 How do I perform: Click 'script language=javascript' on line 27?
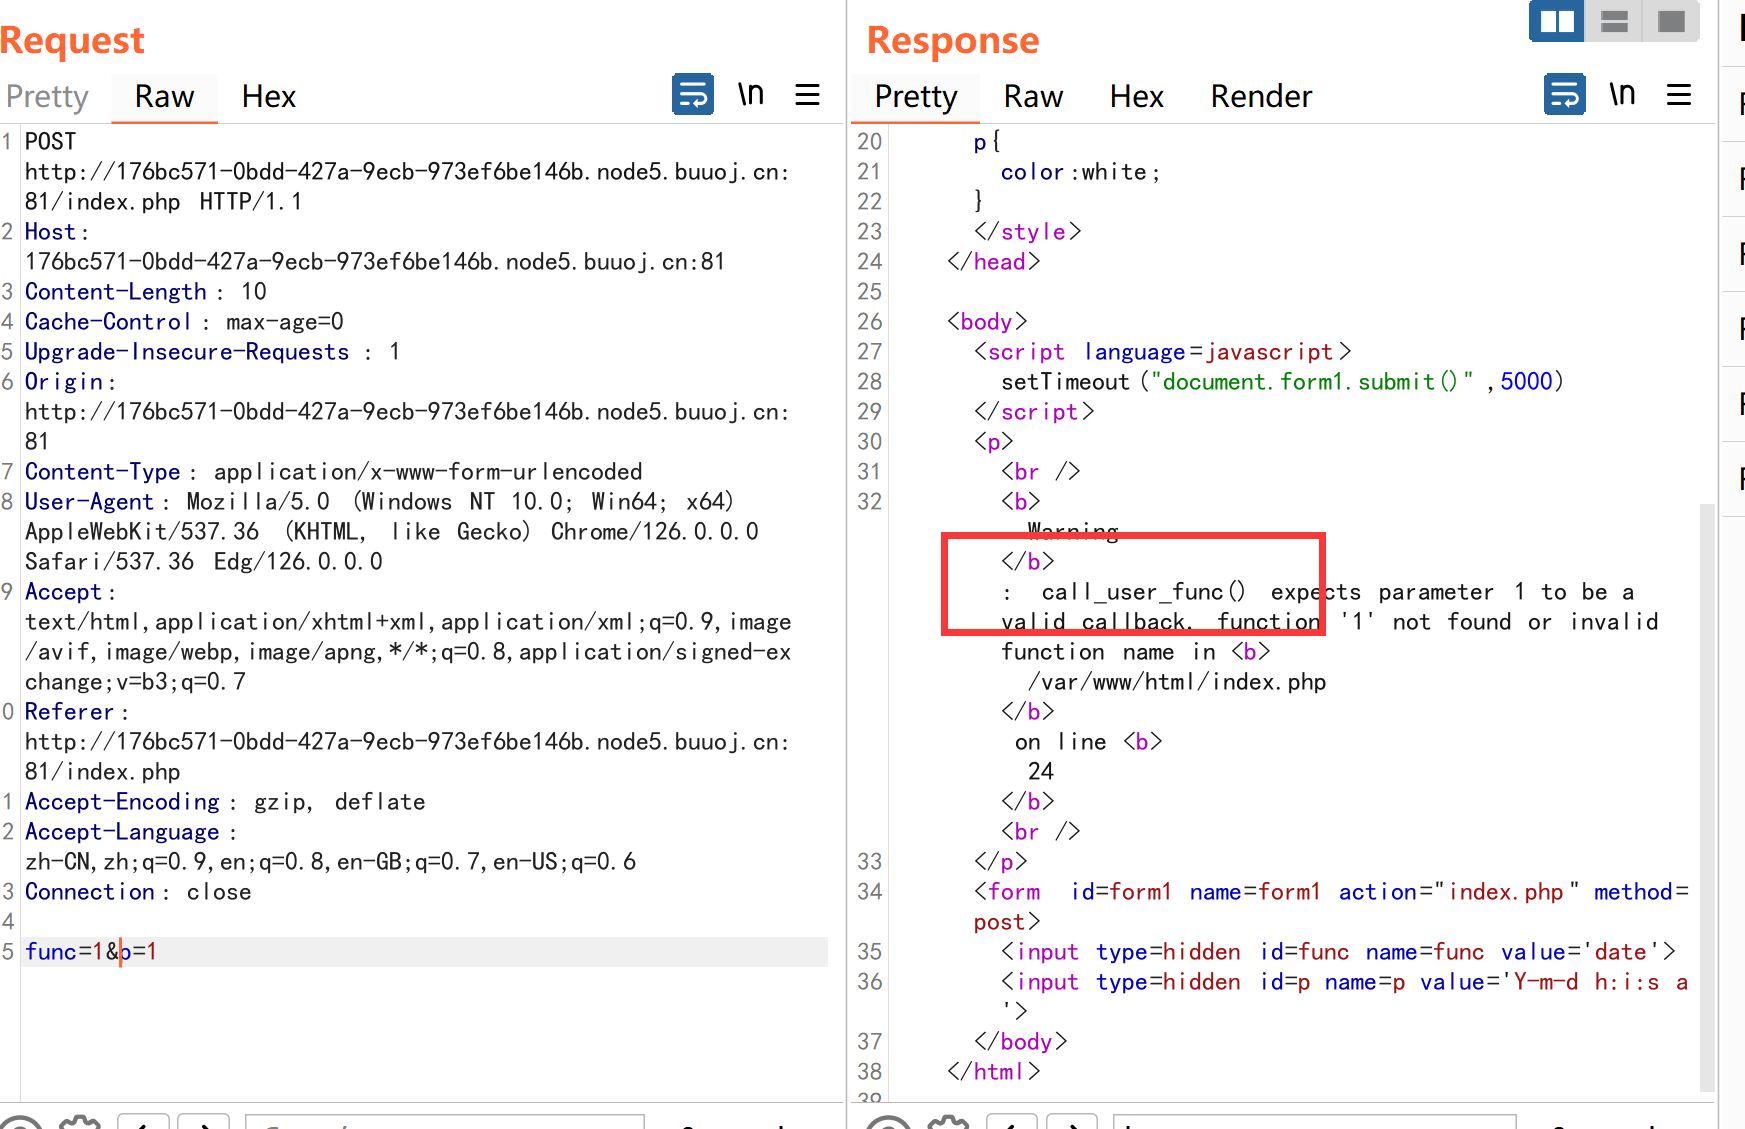1161,352
